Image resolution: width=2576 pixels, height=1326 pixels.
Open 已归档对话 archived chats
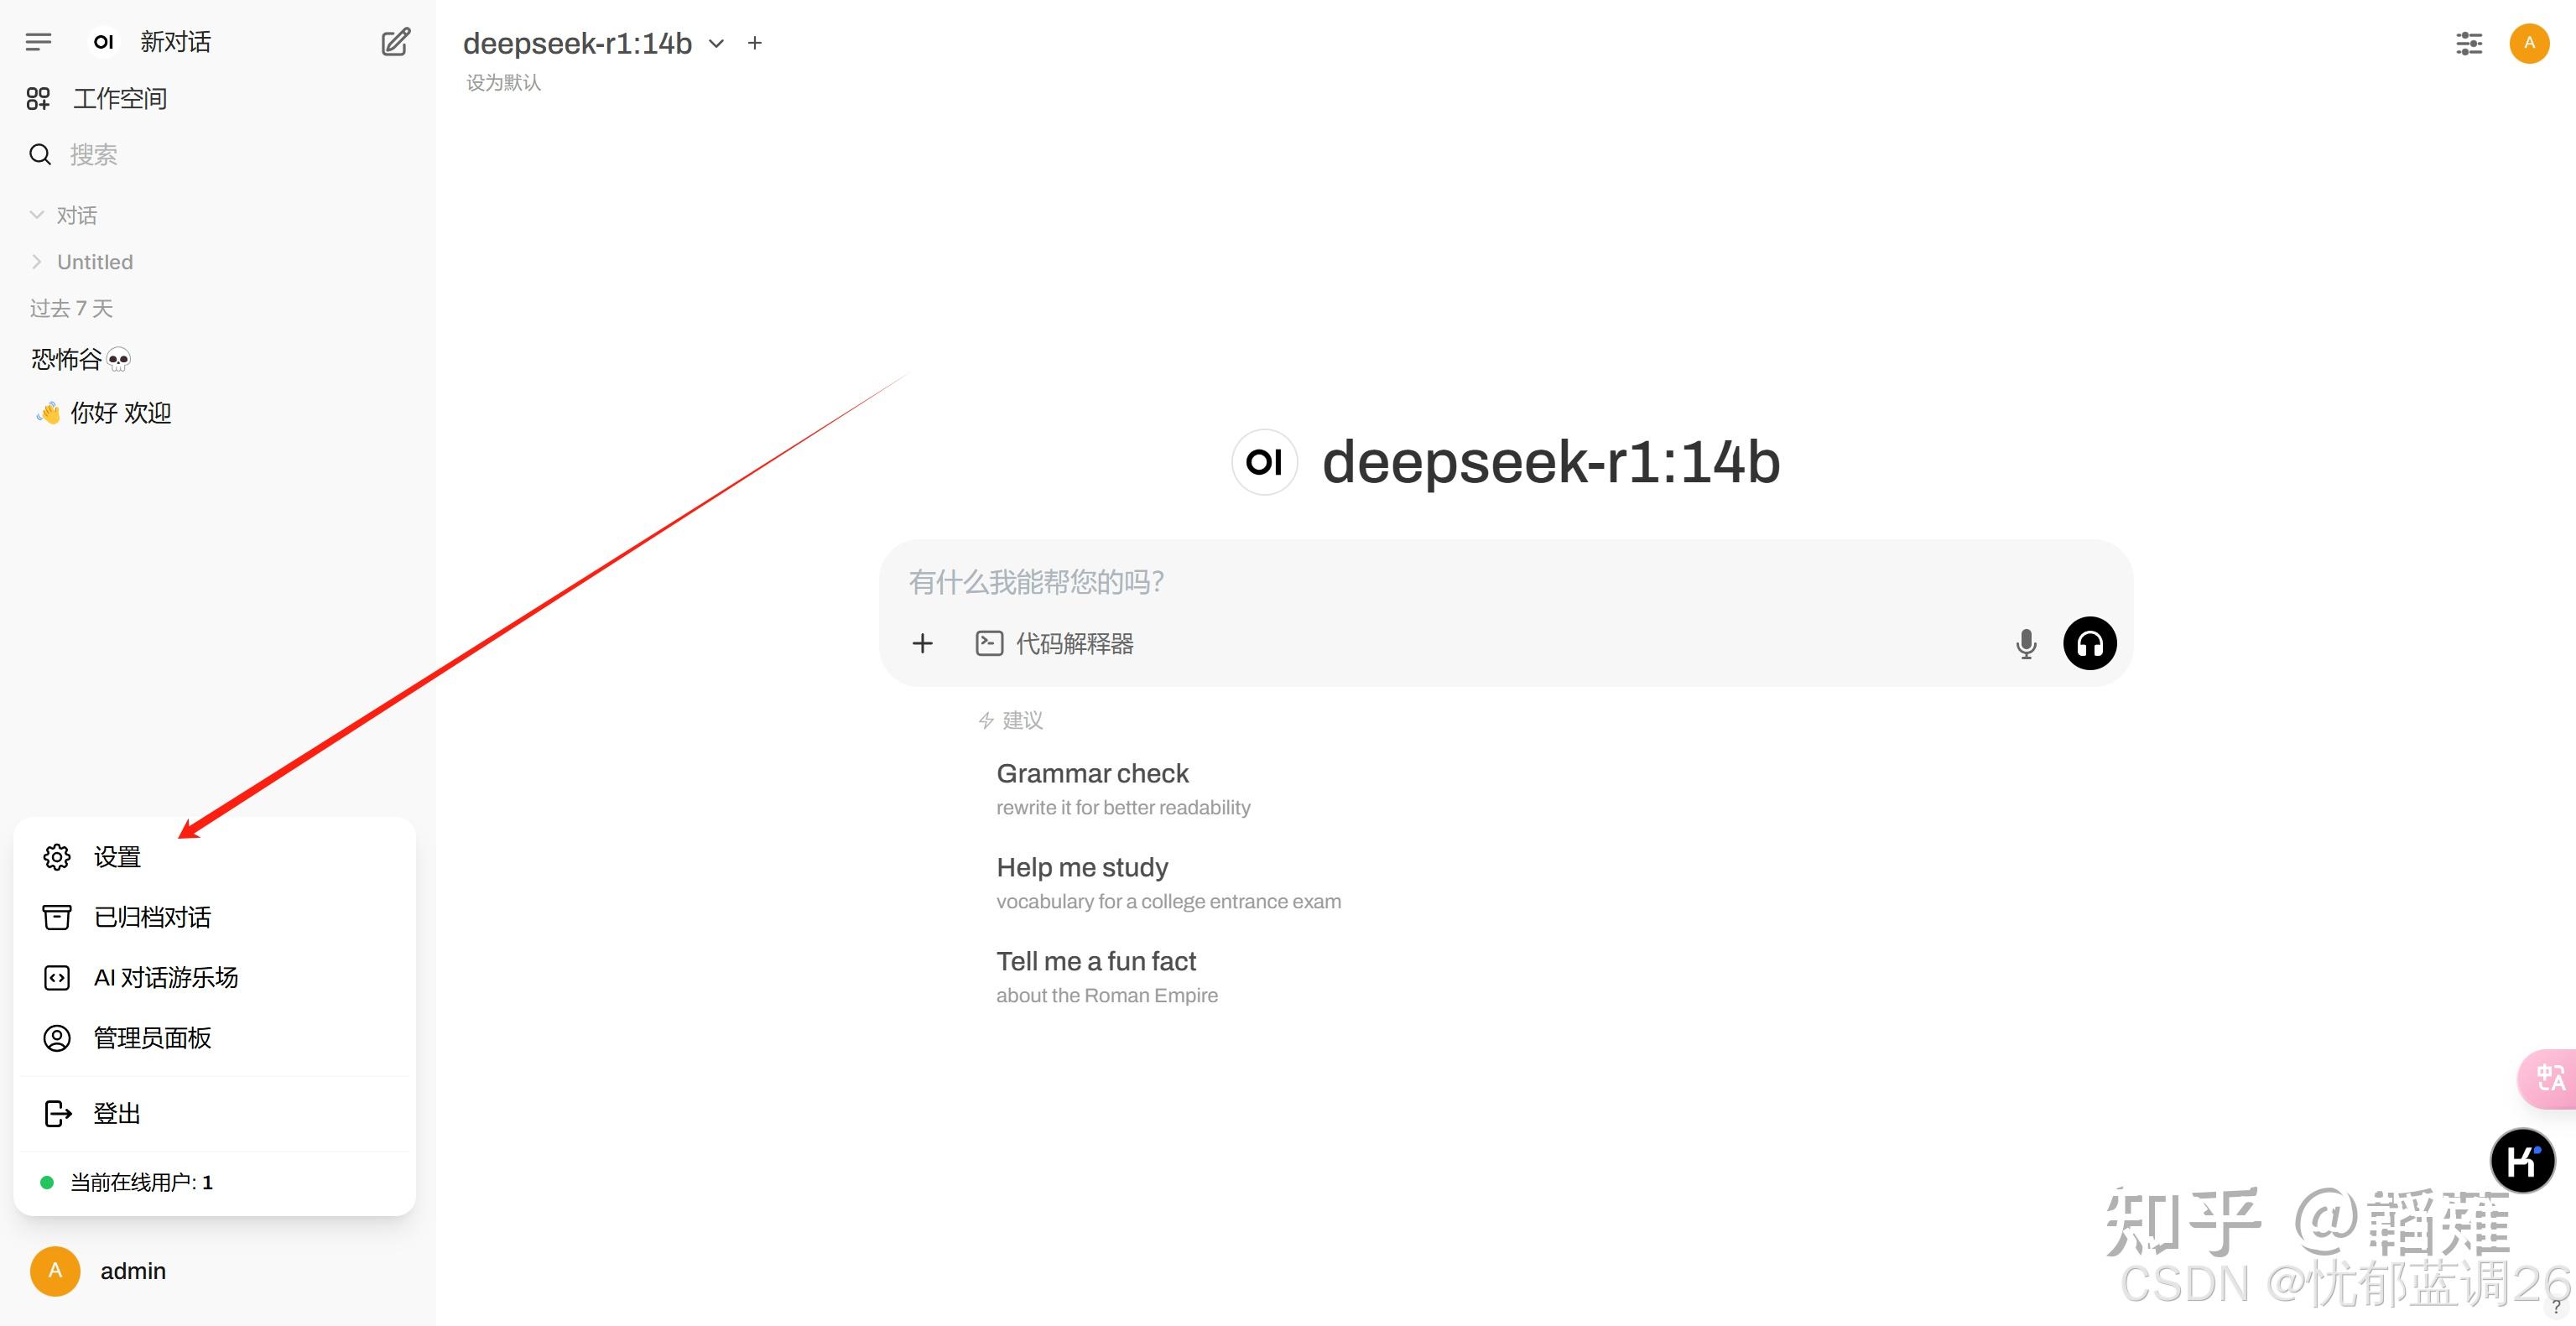click(152, 917)
